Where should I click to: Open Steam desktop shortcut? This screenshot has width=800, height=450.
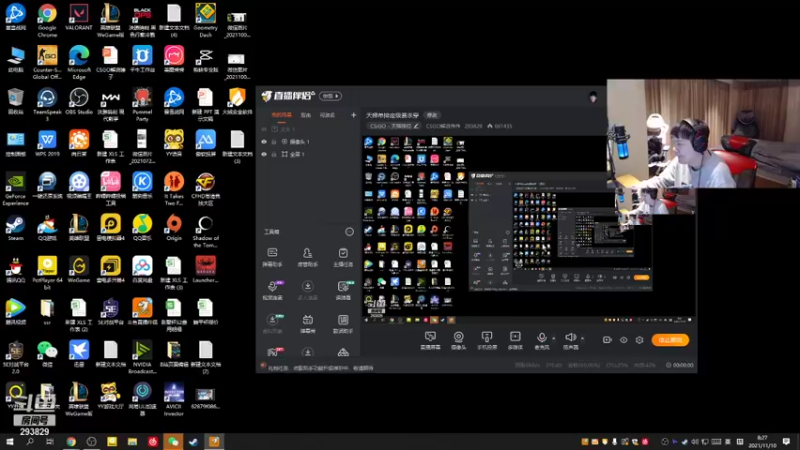point(15,228)
